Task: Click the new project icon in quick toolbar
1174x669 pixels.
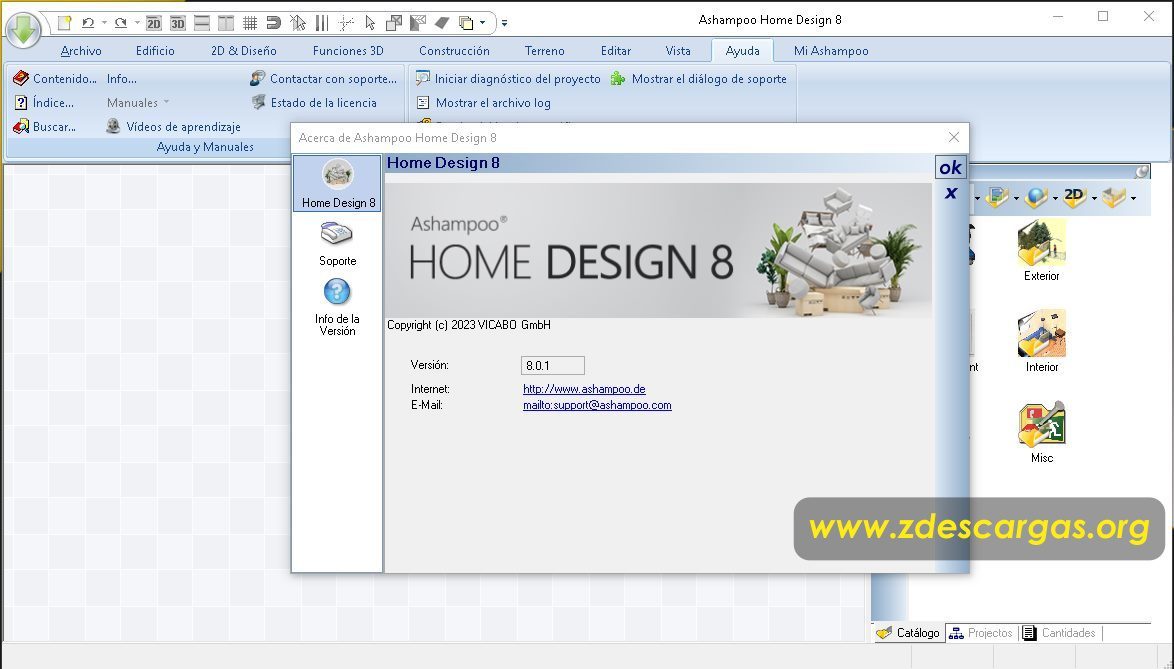Action: (x=64, y=23)
